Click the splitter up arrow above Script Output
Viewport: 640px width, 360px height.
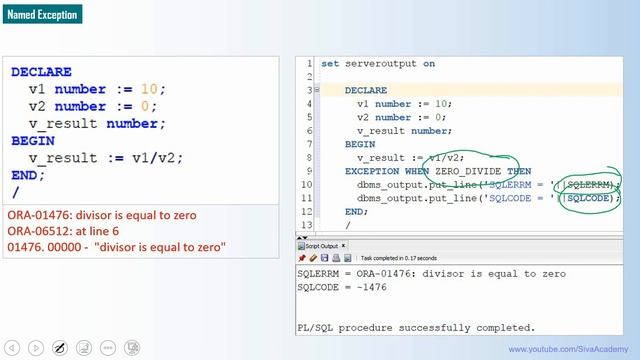[299, 238]
